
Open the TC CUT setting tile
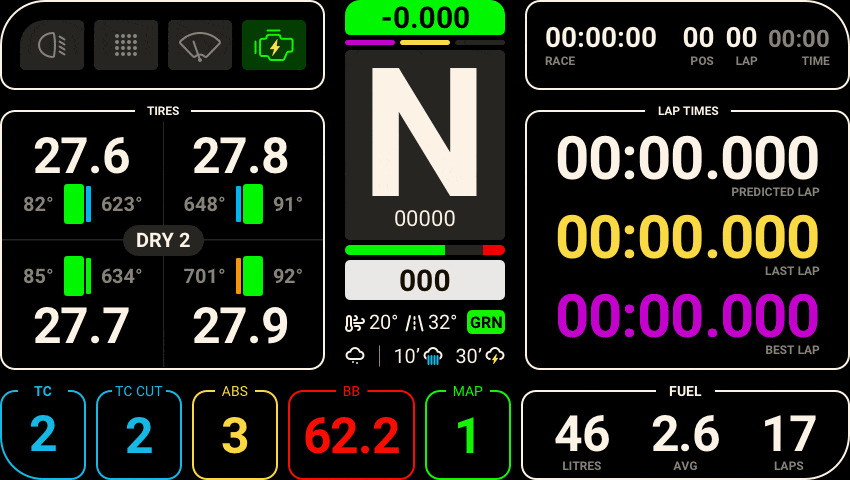click(139, 434)
